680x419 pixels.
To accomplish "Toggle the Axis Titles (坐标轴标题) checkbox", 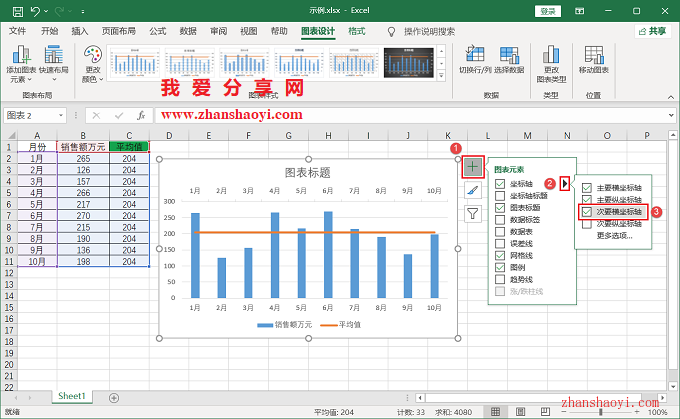I will [x=500, y=196].
